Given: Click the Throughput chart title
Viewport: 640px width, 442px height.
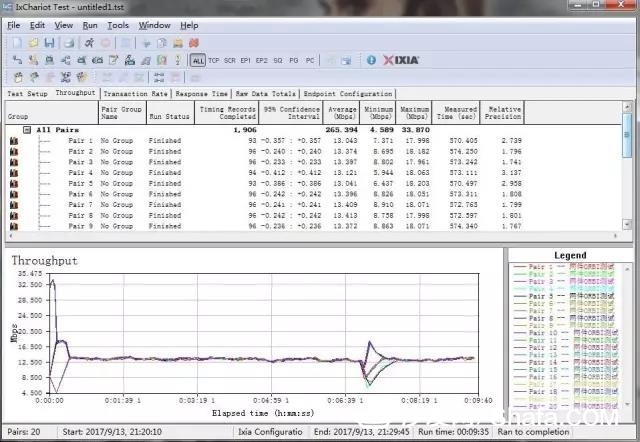Looking at the screenshot, I should [x=44, y=260].
